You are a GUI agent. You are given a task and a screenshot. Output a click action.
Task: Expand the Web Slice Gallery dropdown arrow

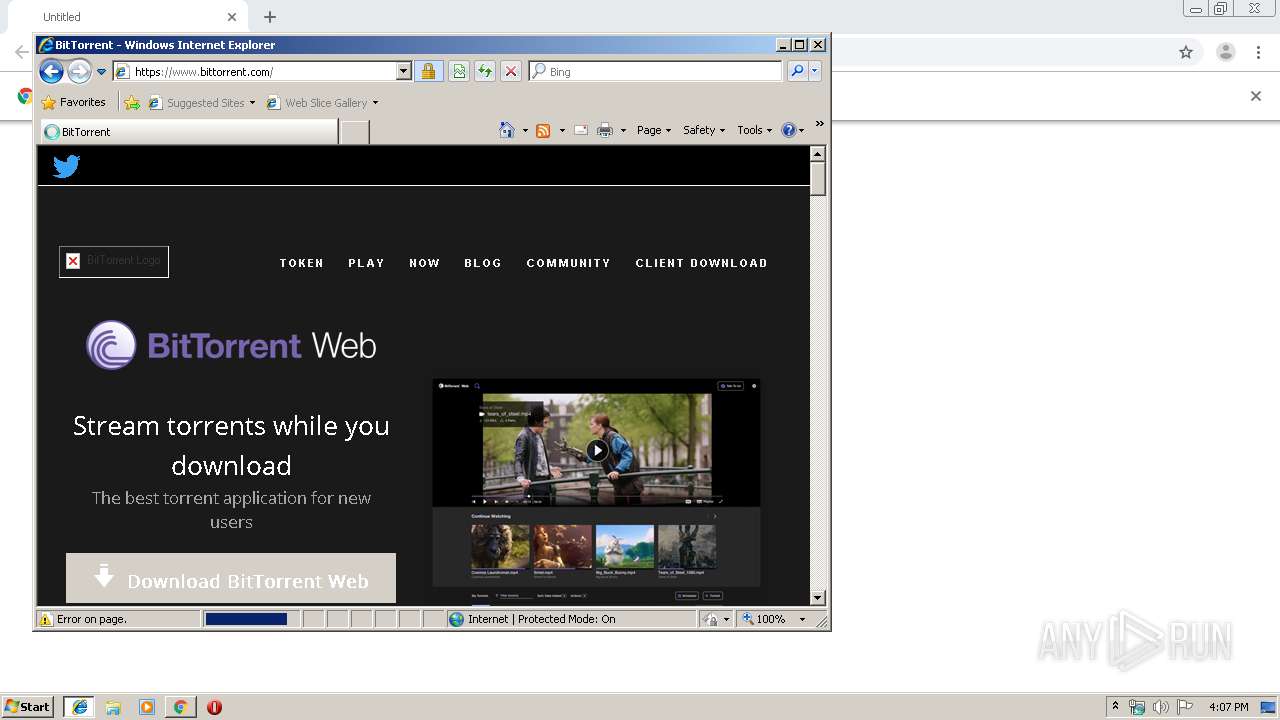pyautogui.click(x=375, y=103)
